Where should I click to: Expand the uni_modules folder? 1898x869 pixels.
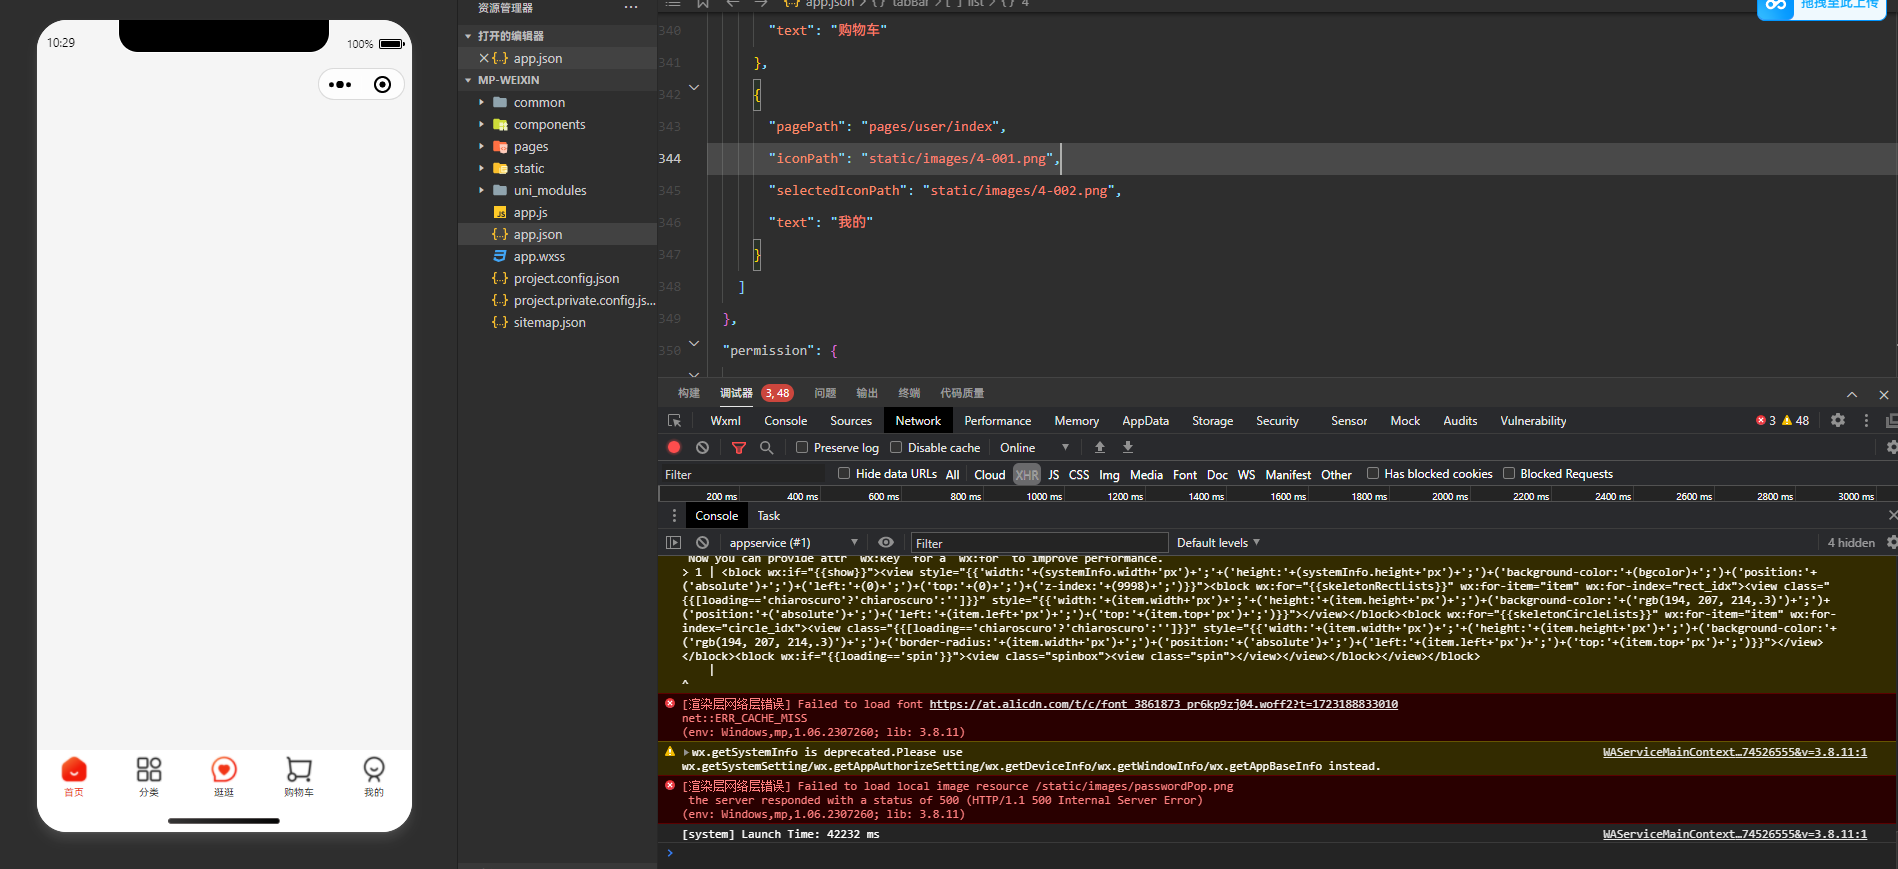point(481,190)
